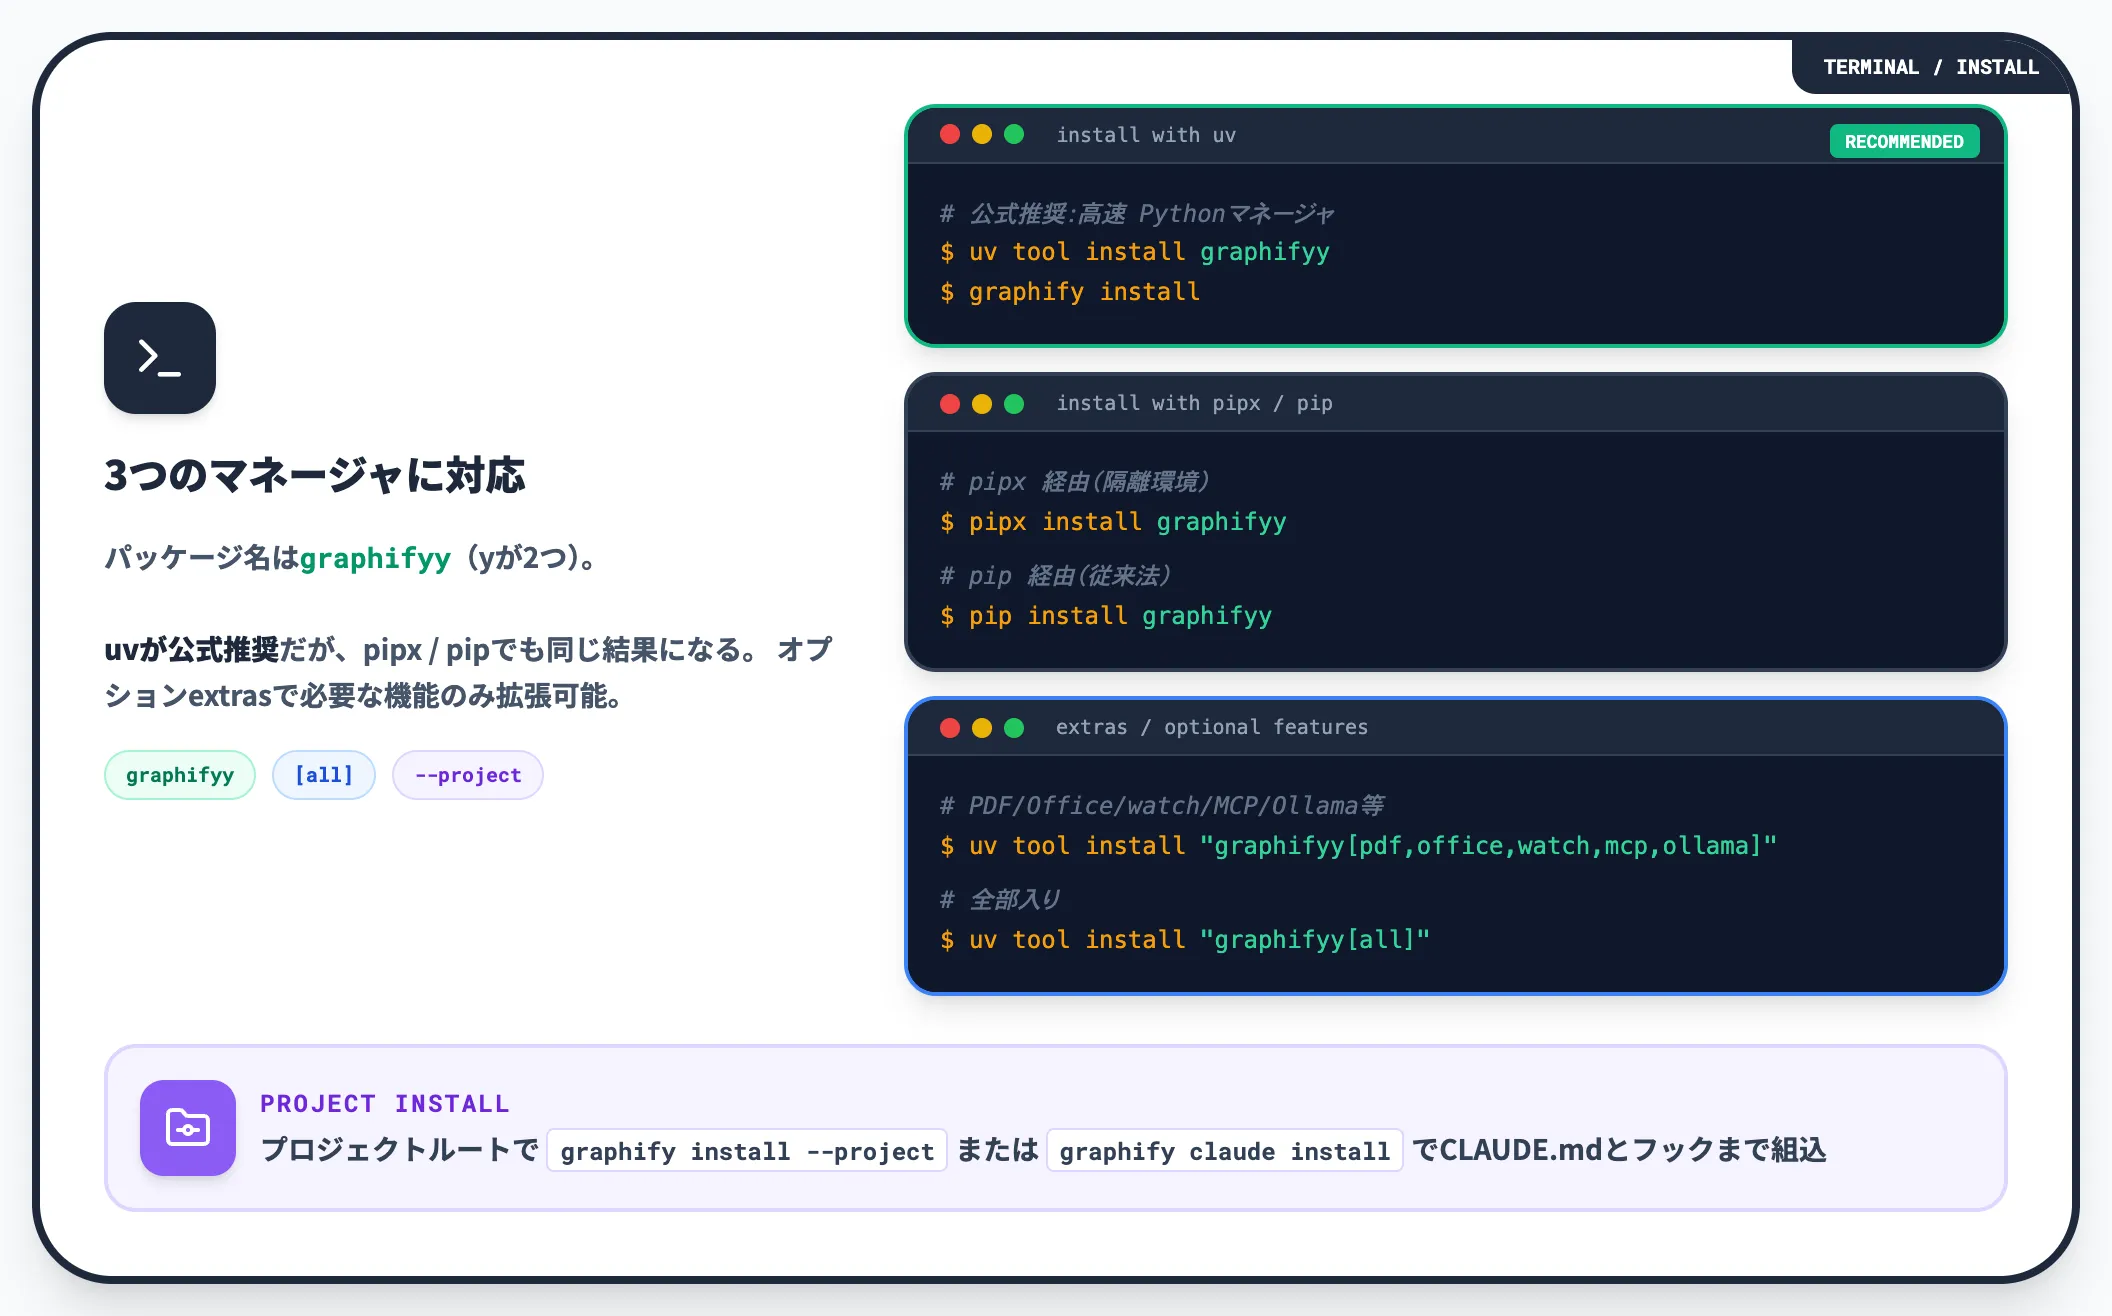Click yellow dot in 'install with uv' window
This screenshot has height=1316, width=2112.
click(982, 134)
